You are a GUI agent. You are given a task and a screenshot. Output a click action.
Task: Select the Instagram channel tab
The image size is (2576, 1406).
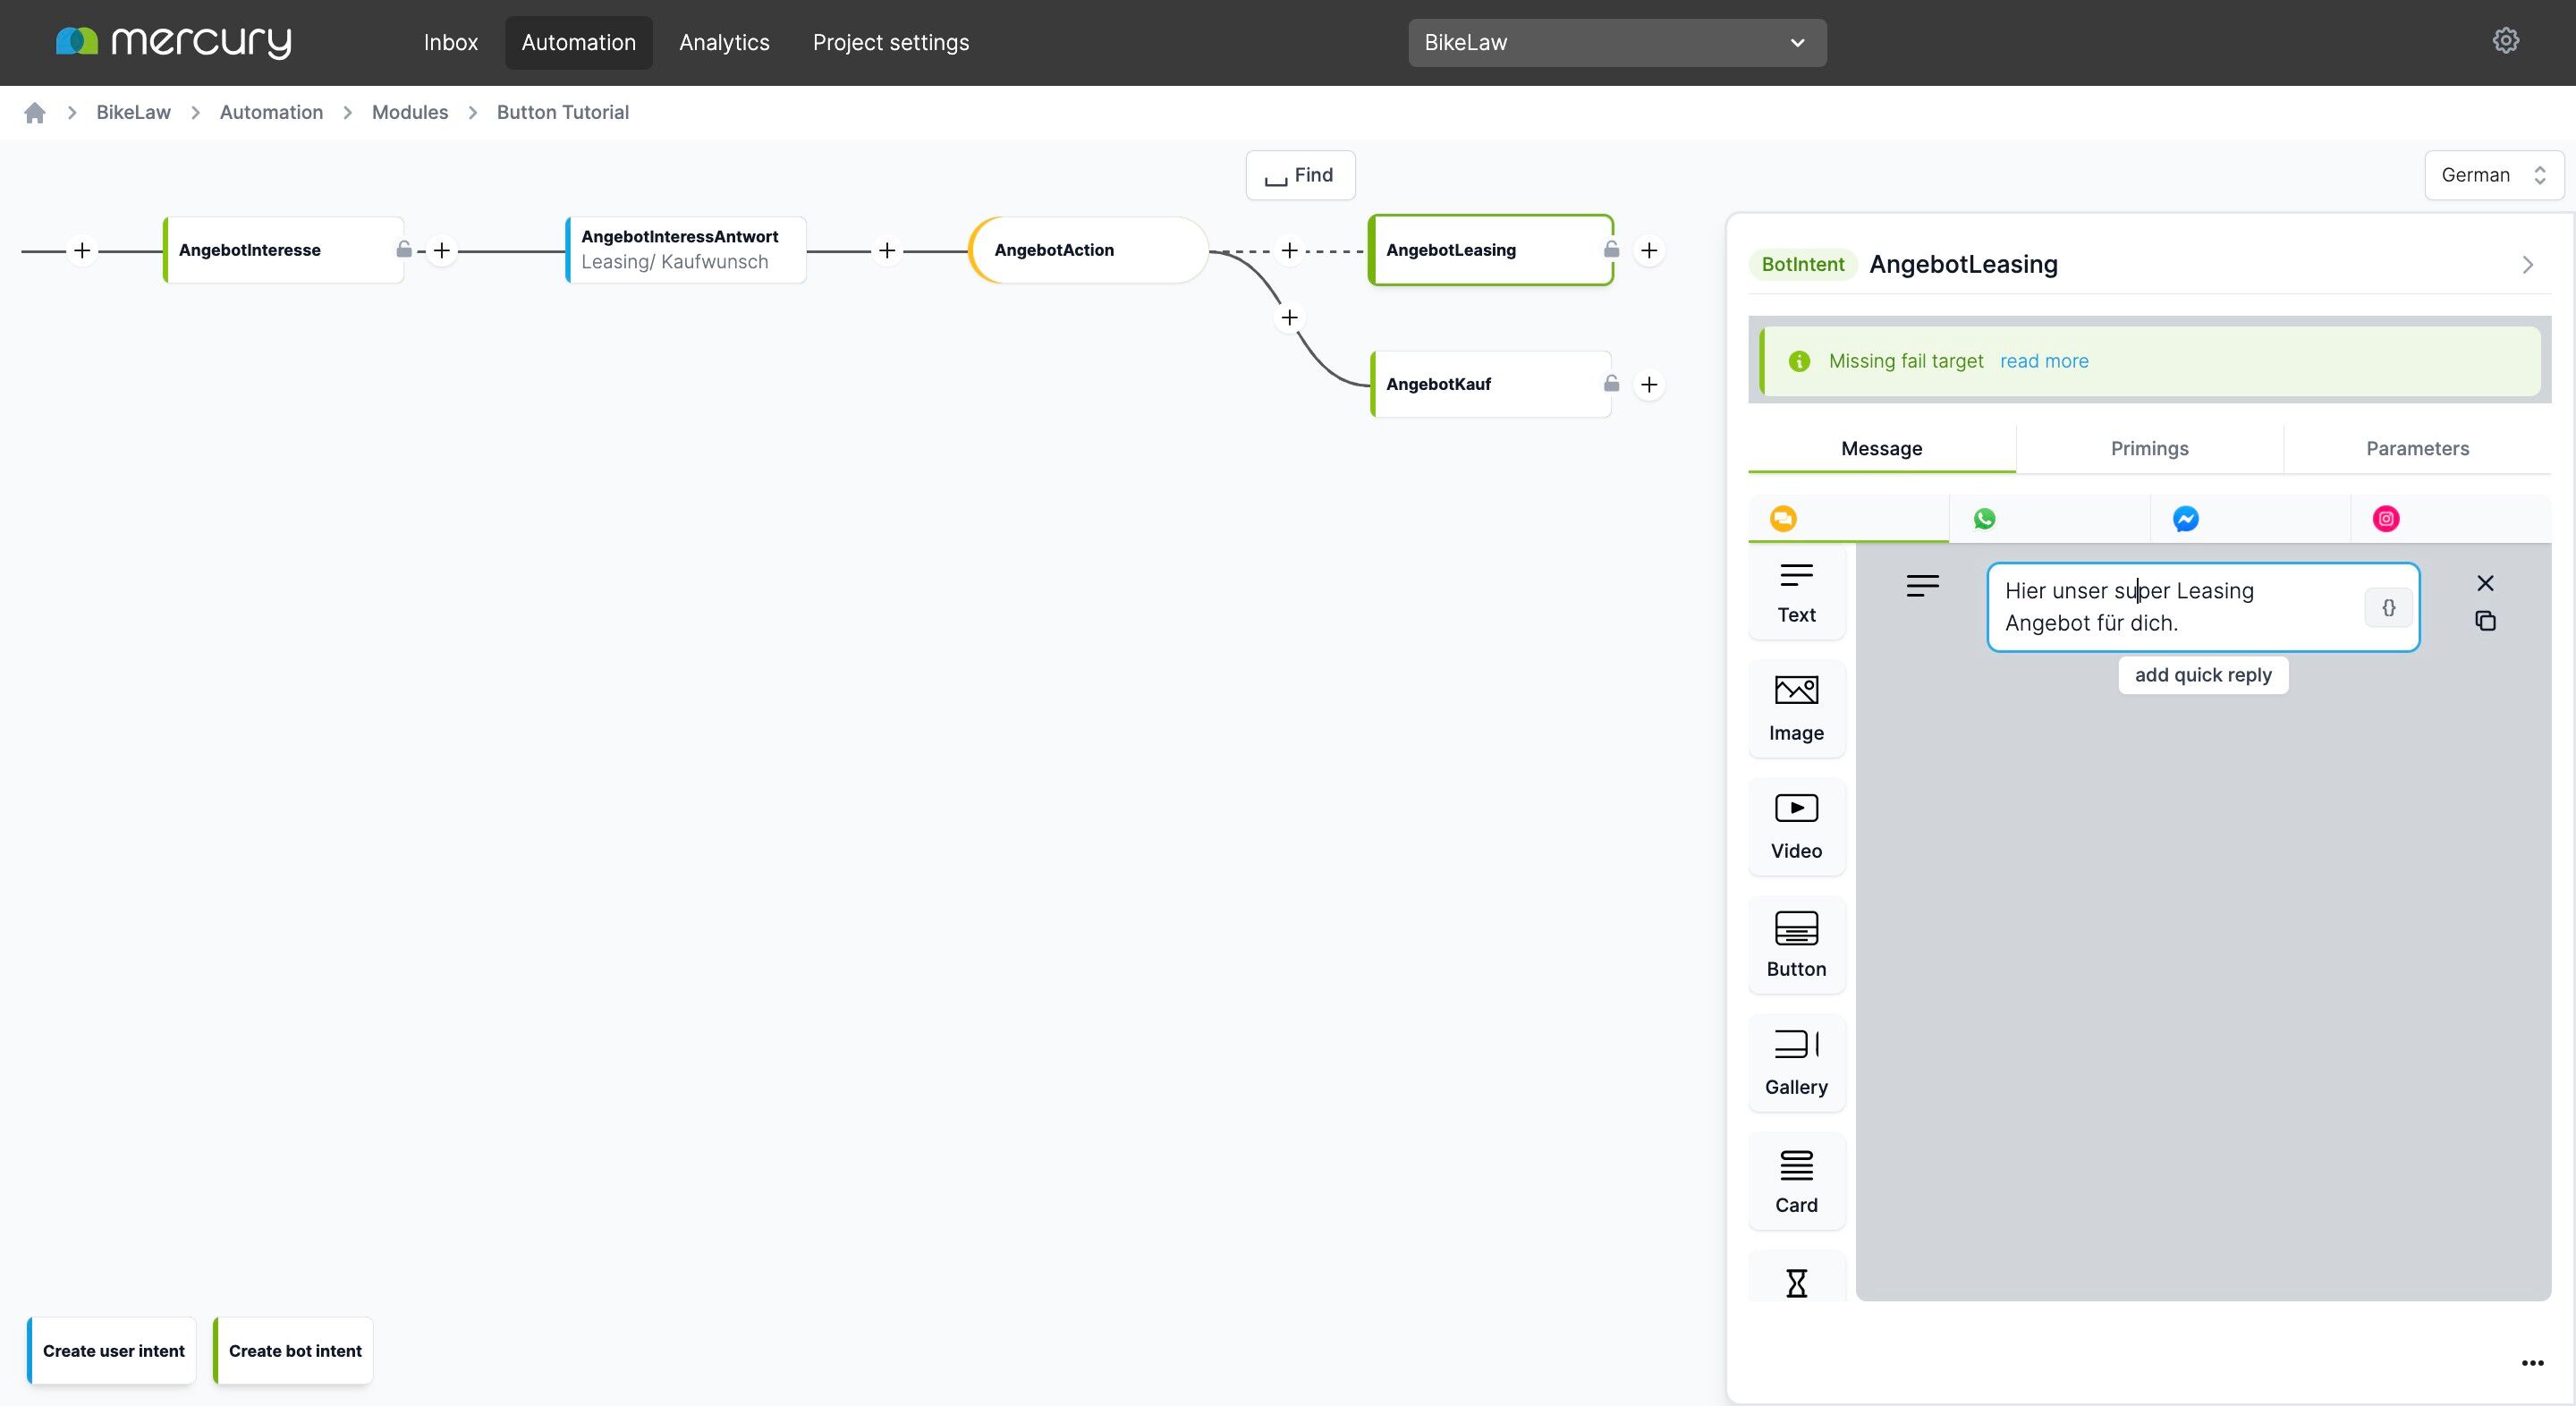[x=2450, y=519]
